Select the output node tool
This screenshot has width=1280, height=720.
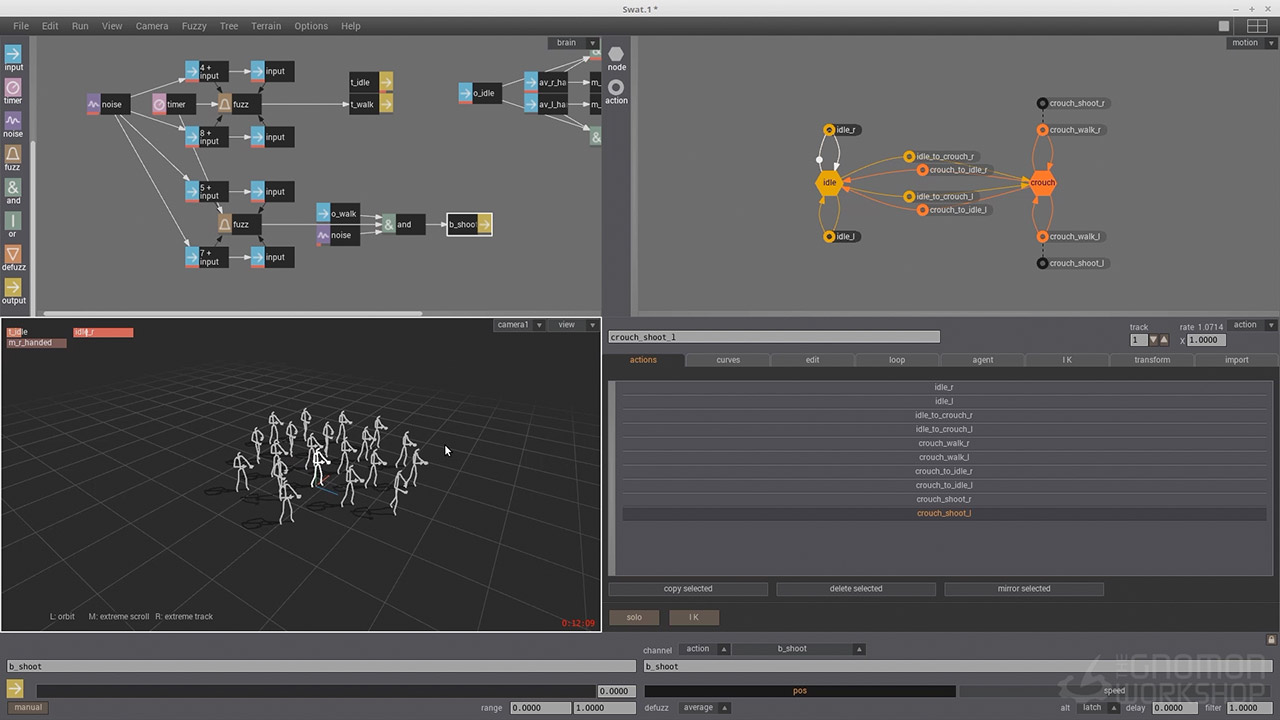point(13,288)
